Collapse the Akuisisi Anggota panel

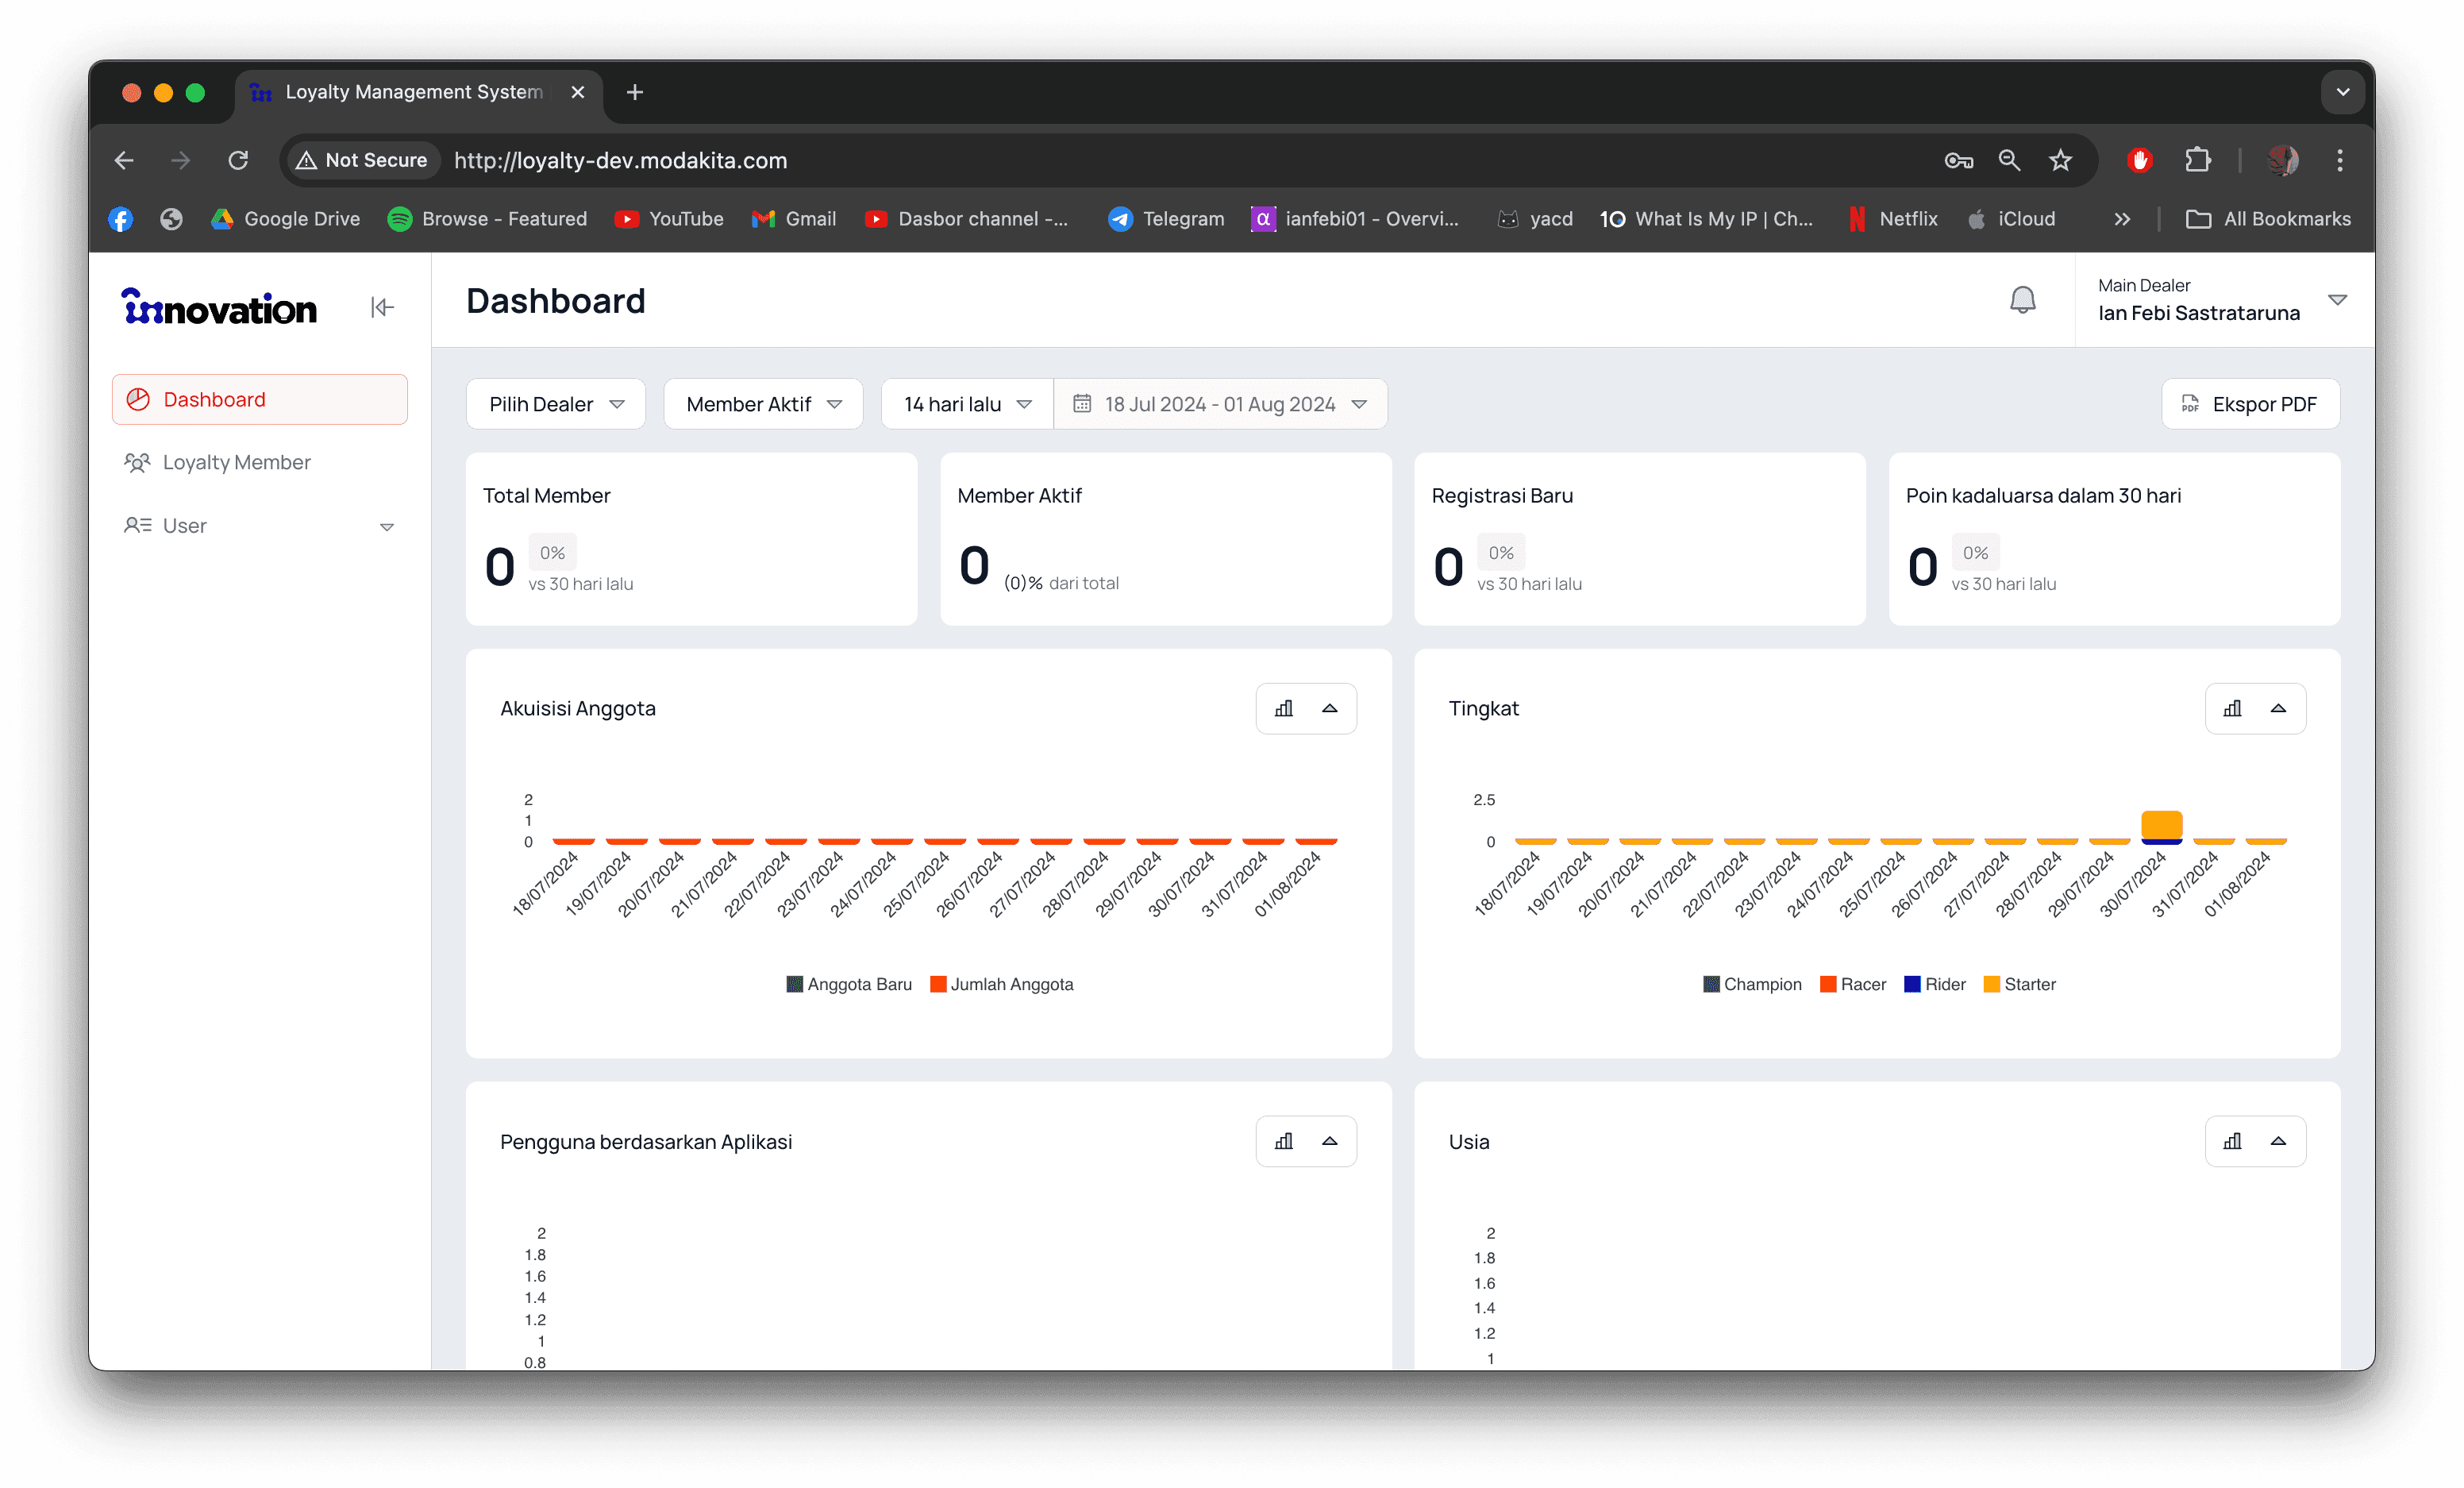click(1330, 709)
